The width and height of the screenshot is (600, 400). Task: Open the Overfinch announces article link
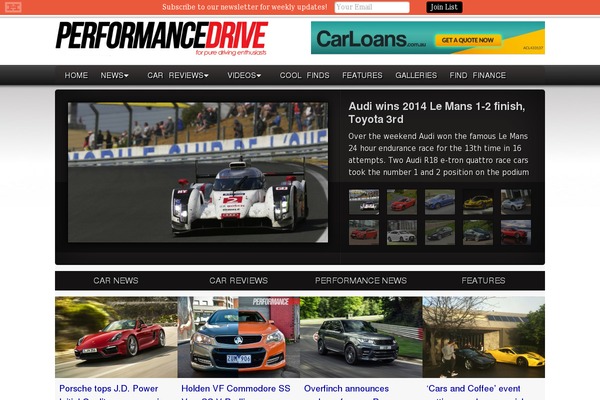point(346,391)
